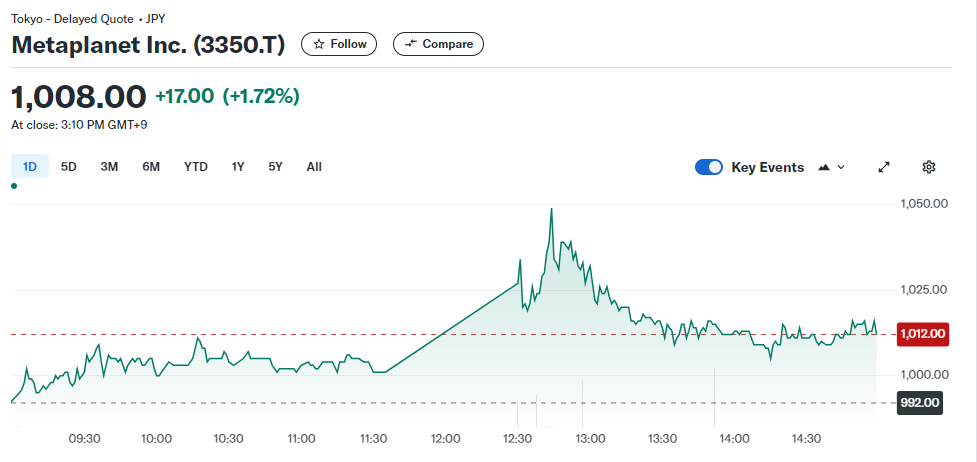Image resolution: width=977 pixels, height=462 pixels.
Task: Click the chart price peak near 12:45
Action: coord(551,209)
